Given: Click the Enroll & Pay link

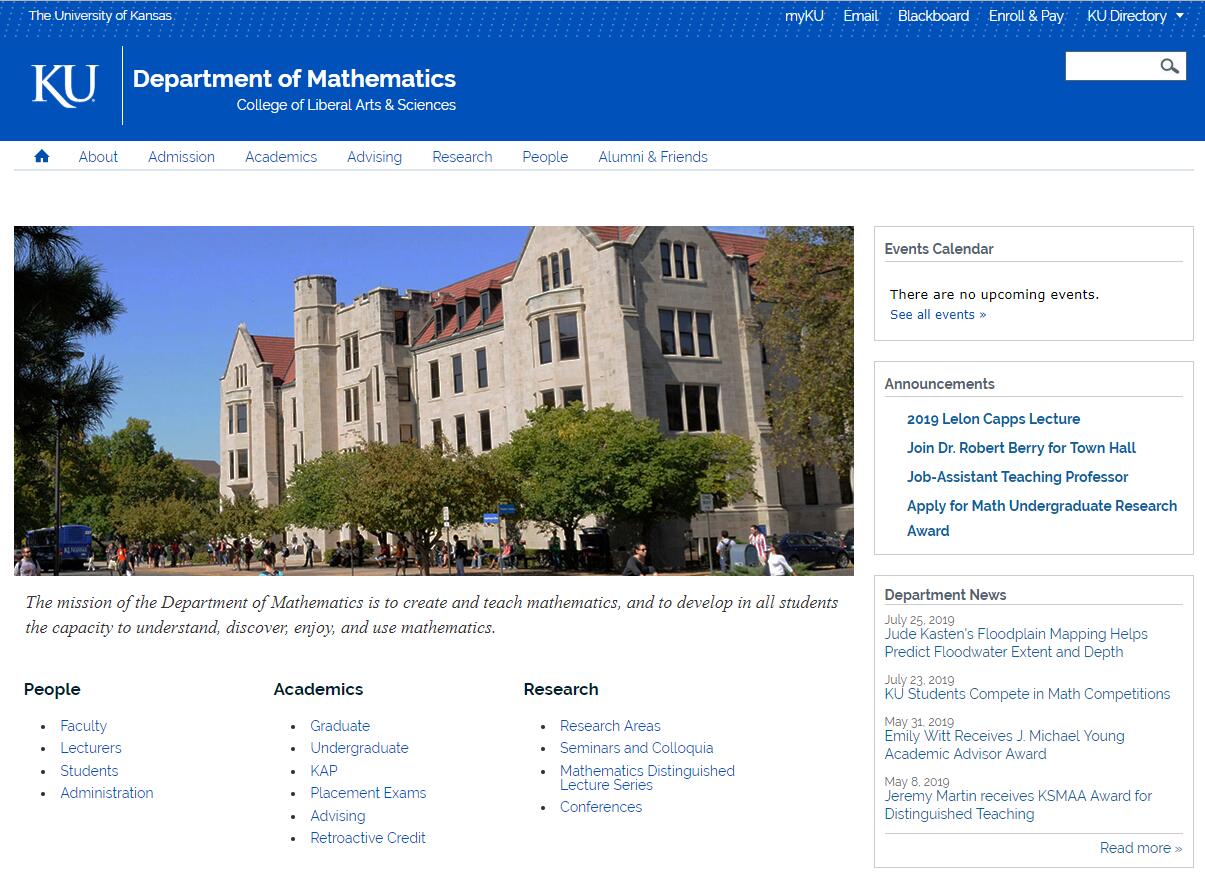Looking at the screenshot, I should [1026, 15].
